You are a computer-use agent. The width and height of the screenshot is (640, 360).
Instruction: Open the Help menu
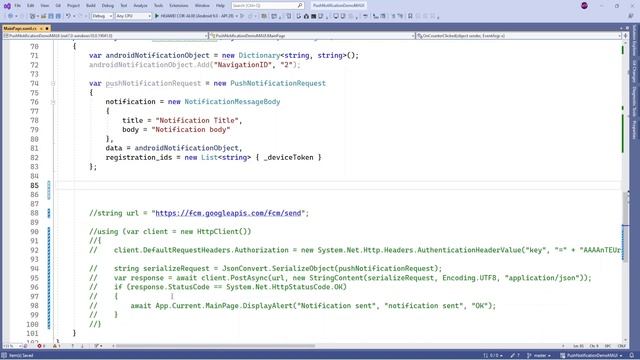click(x=220, y=6)
